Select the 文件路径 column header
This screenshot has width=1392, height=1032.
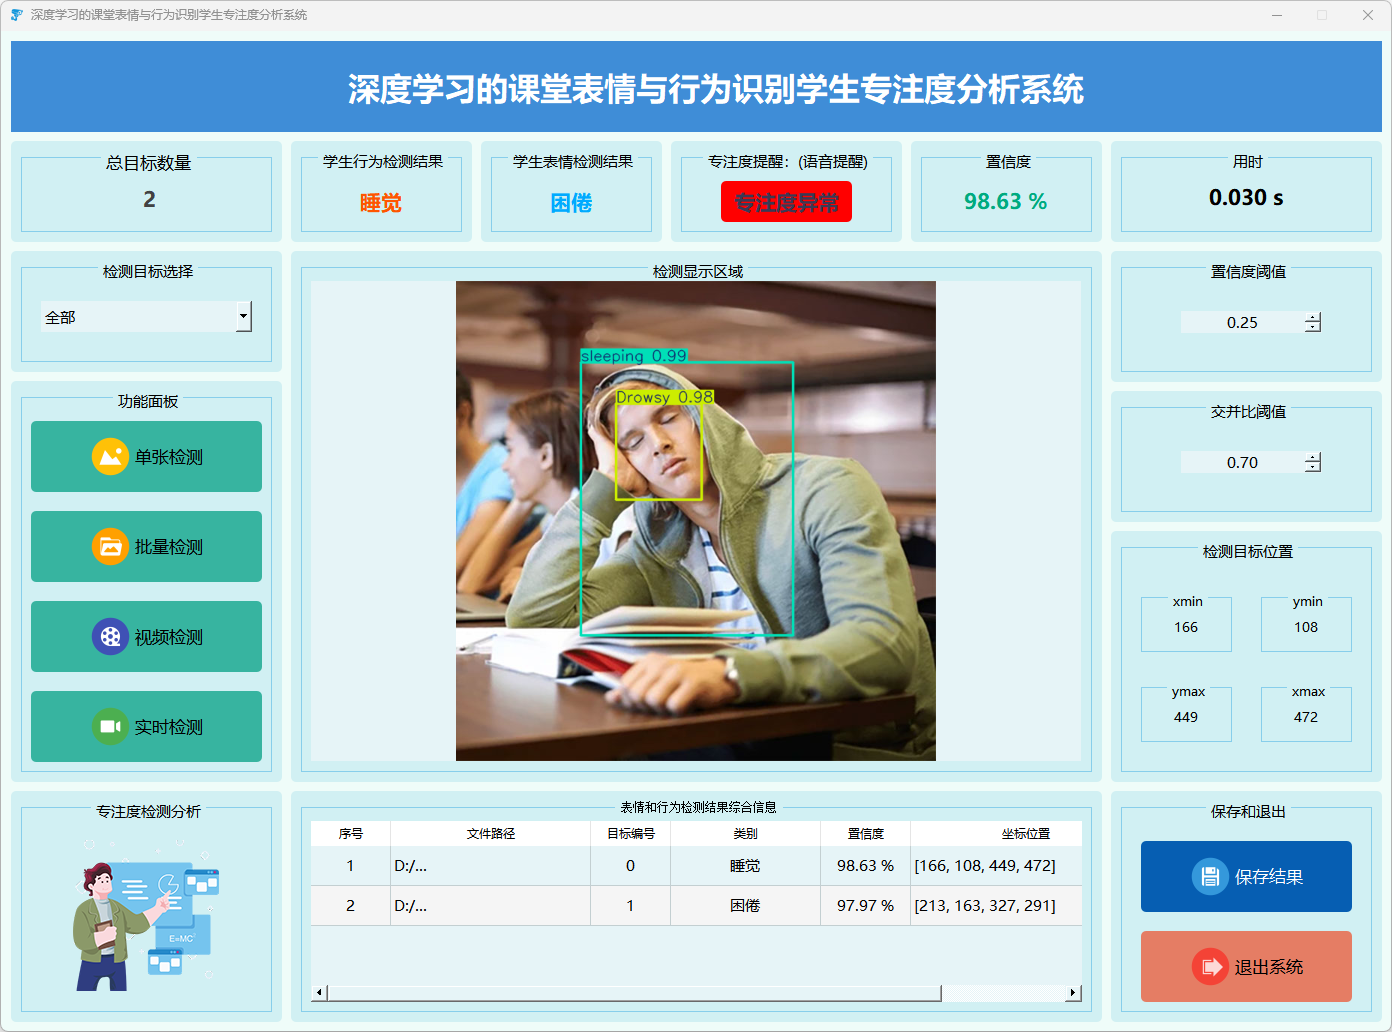(490, 834)
